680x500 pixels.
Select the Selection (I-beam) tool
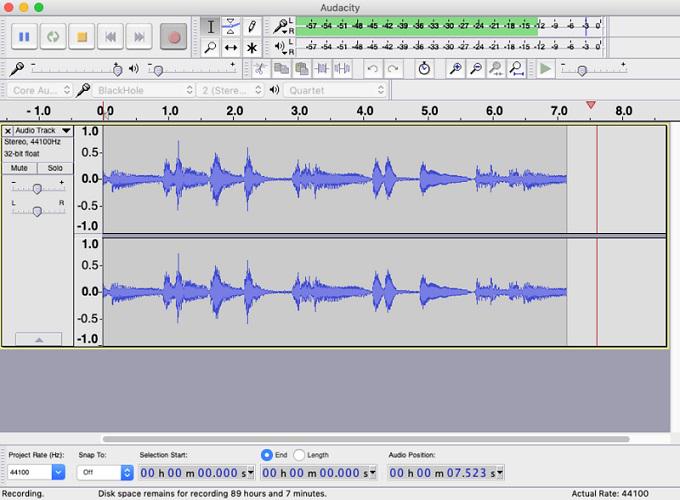pos(210,27)
